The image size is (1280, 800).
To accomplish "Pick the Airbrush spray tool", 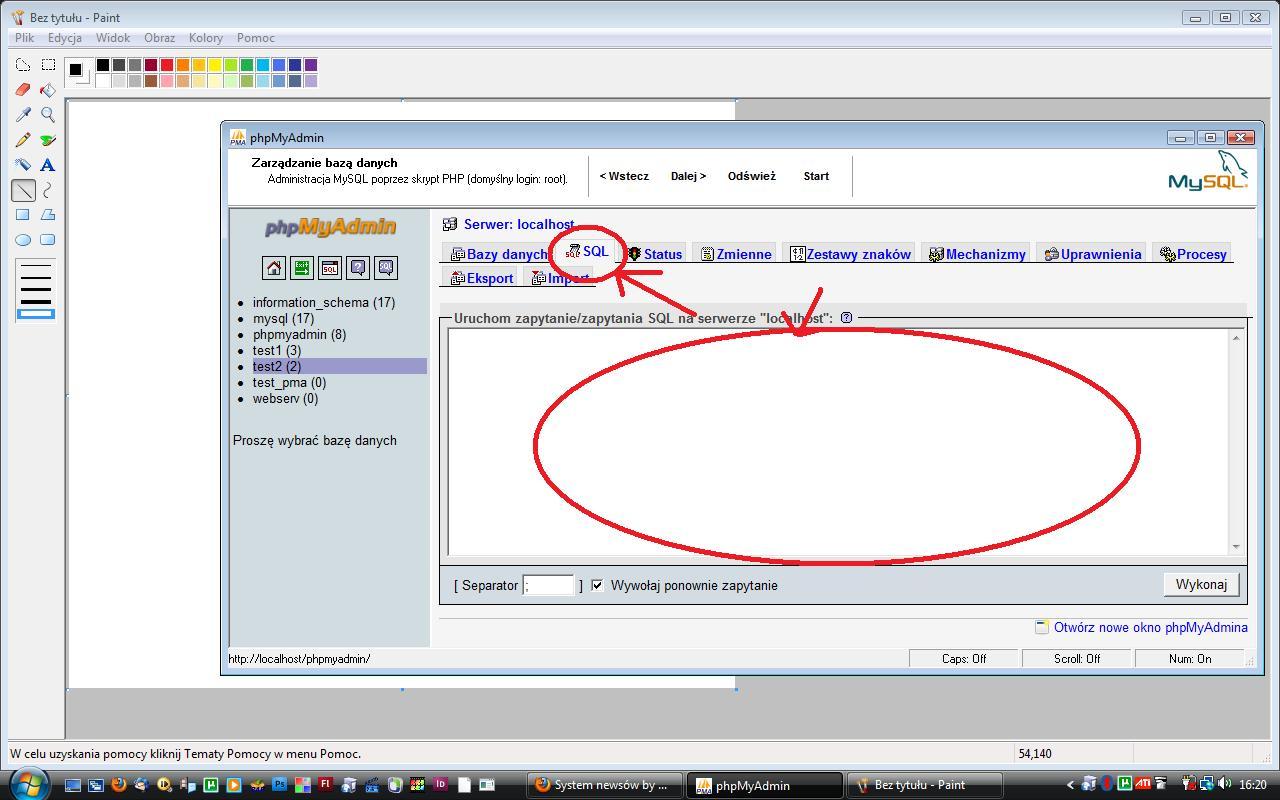I will click(23, 165).
